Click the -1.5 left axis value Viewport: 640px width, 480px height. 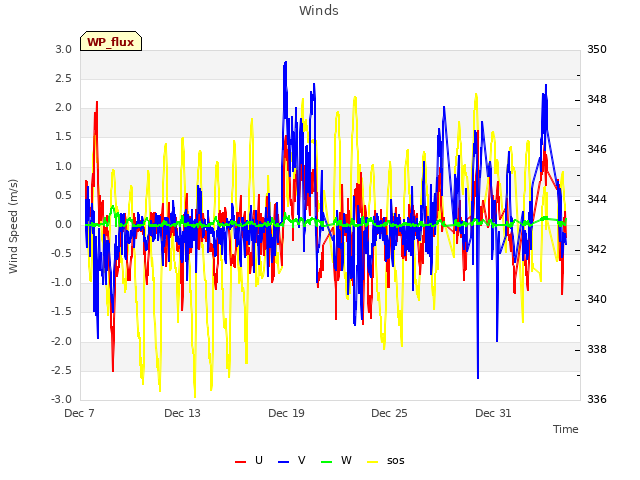pos(62,312)
